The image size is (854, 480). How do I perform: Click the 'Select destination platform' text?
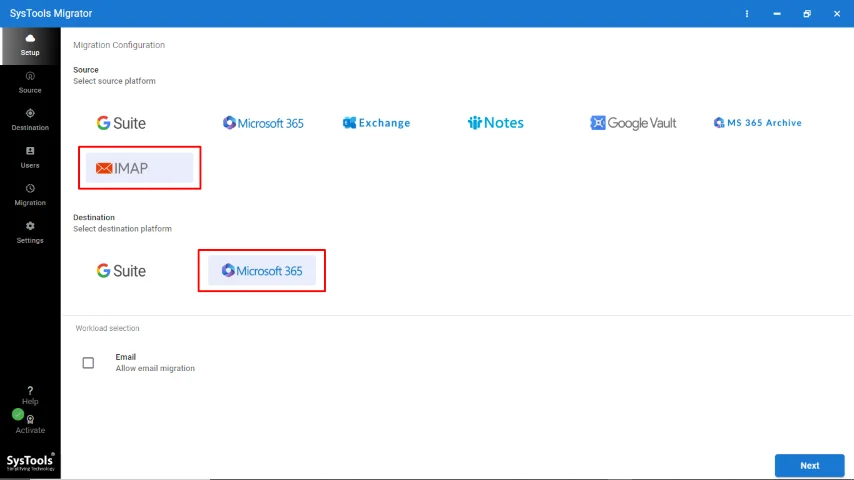point(123,229)
